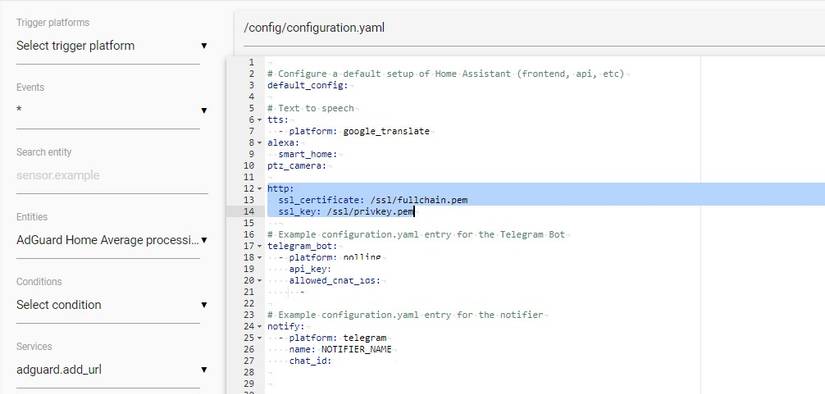Click the Text to speech comment line

pyautogui.click(x=310, y=108)
